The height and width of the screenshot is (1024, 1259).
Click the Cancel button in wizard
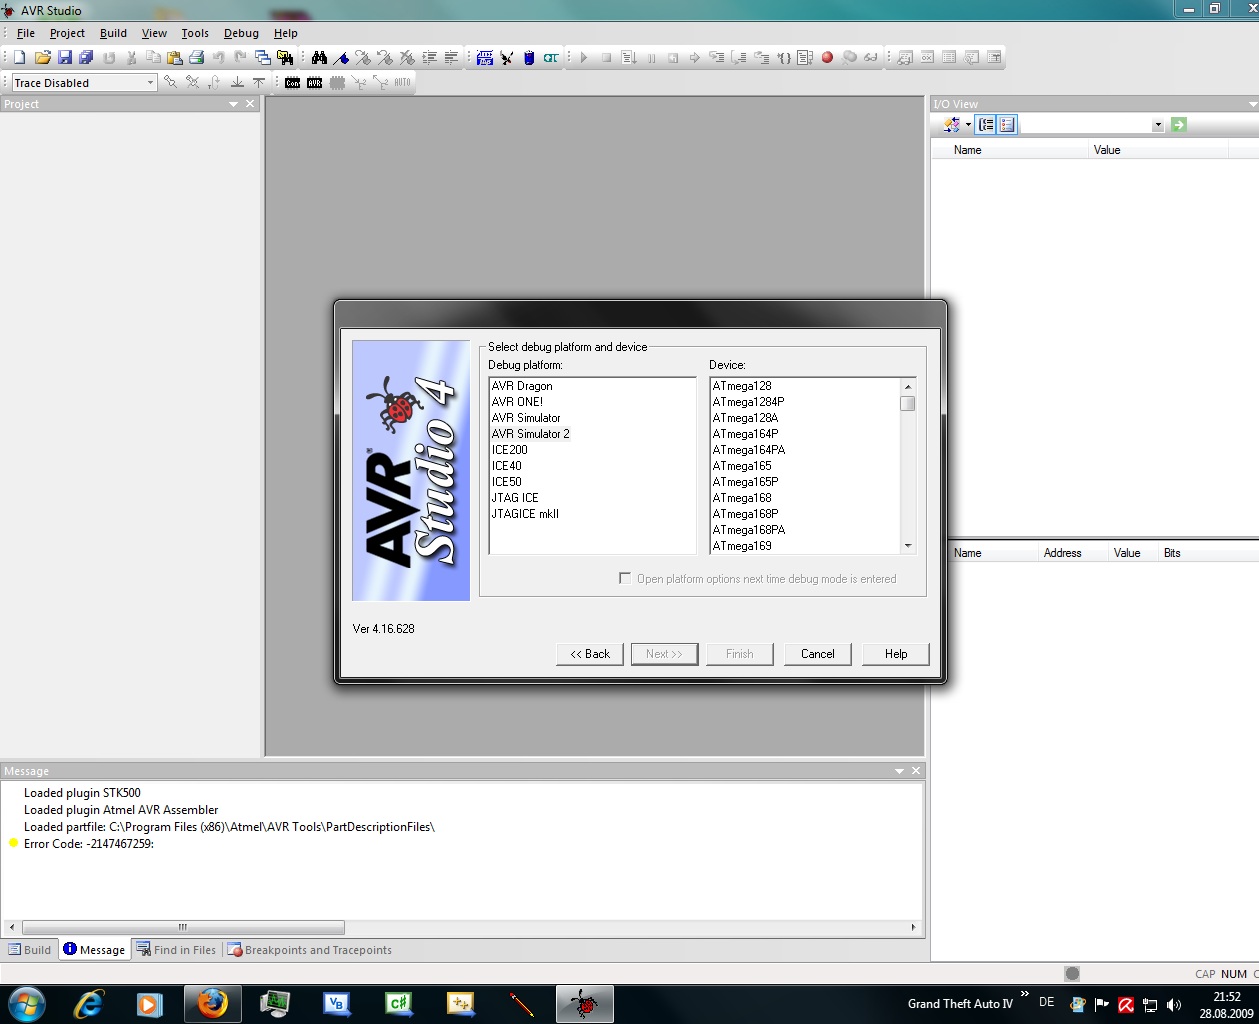817,654
